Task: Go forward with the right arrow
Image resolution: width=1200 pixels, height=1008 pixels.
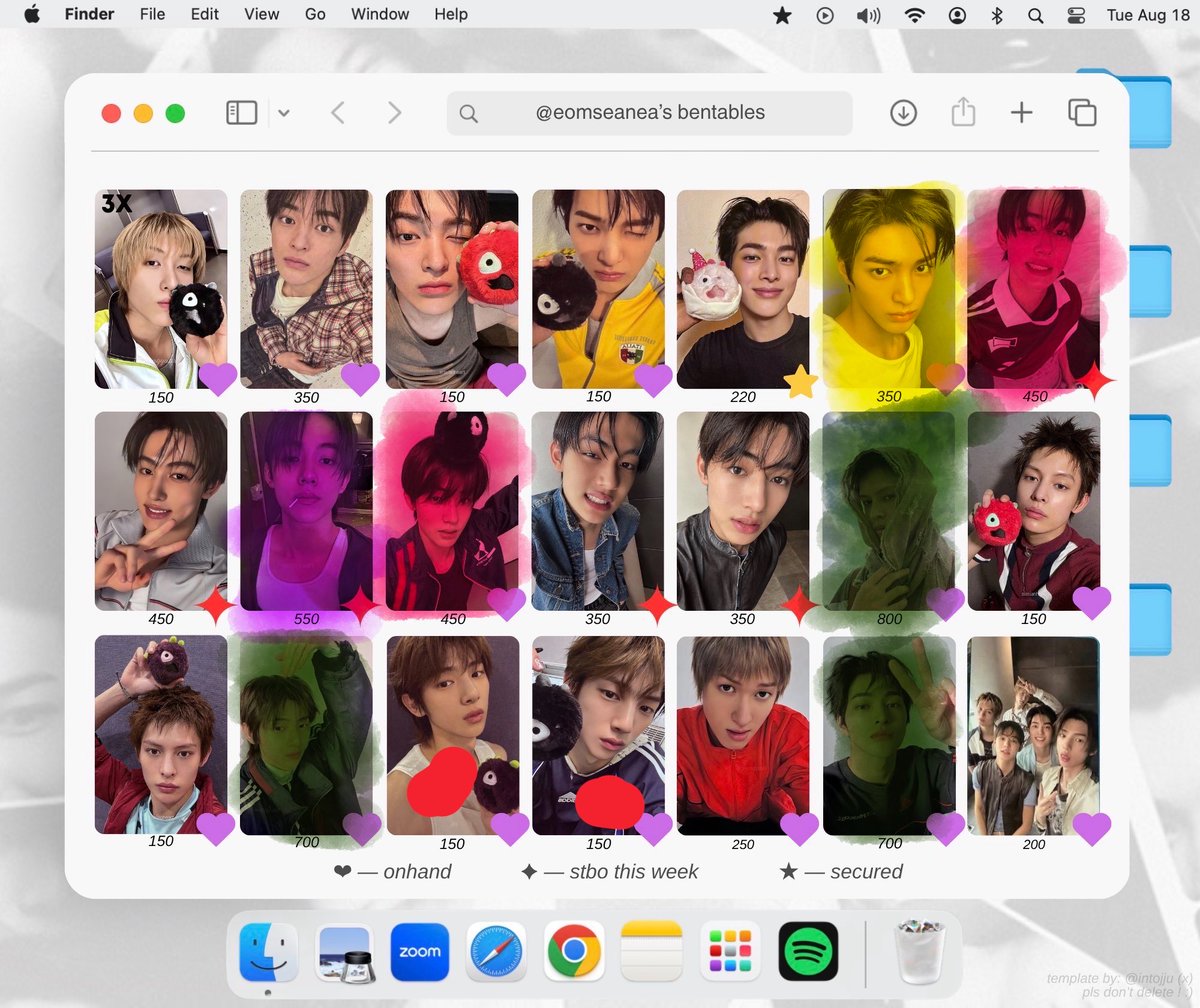Action: [395, 113]
